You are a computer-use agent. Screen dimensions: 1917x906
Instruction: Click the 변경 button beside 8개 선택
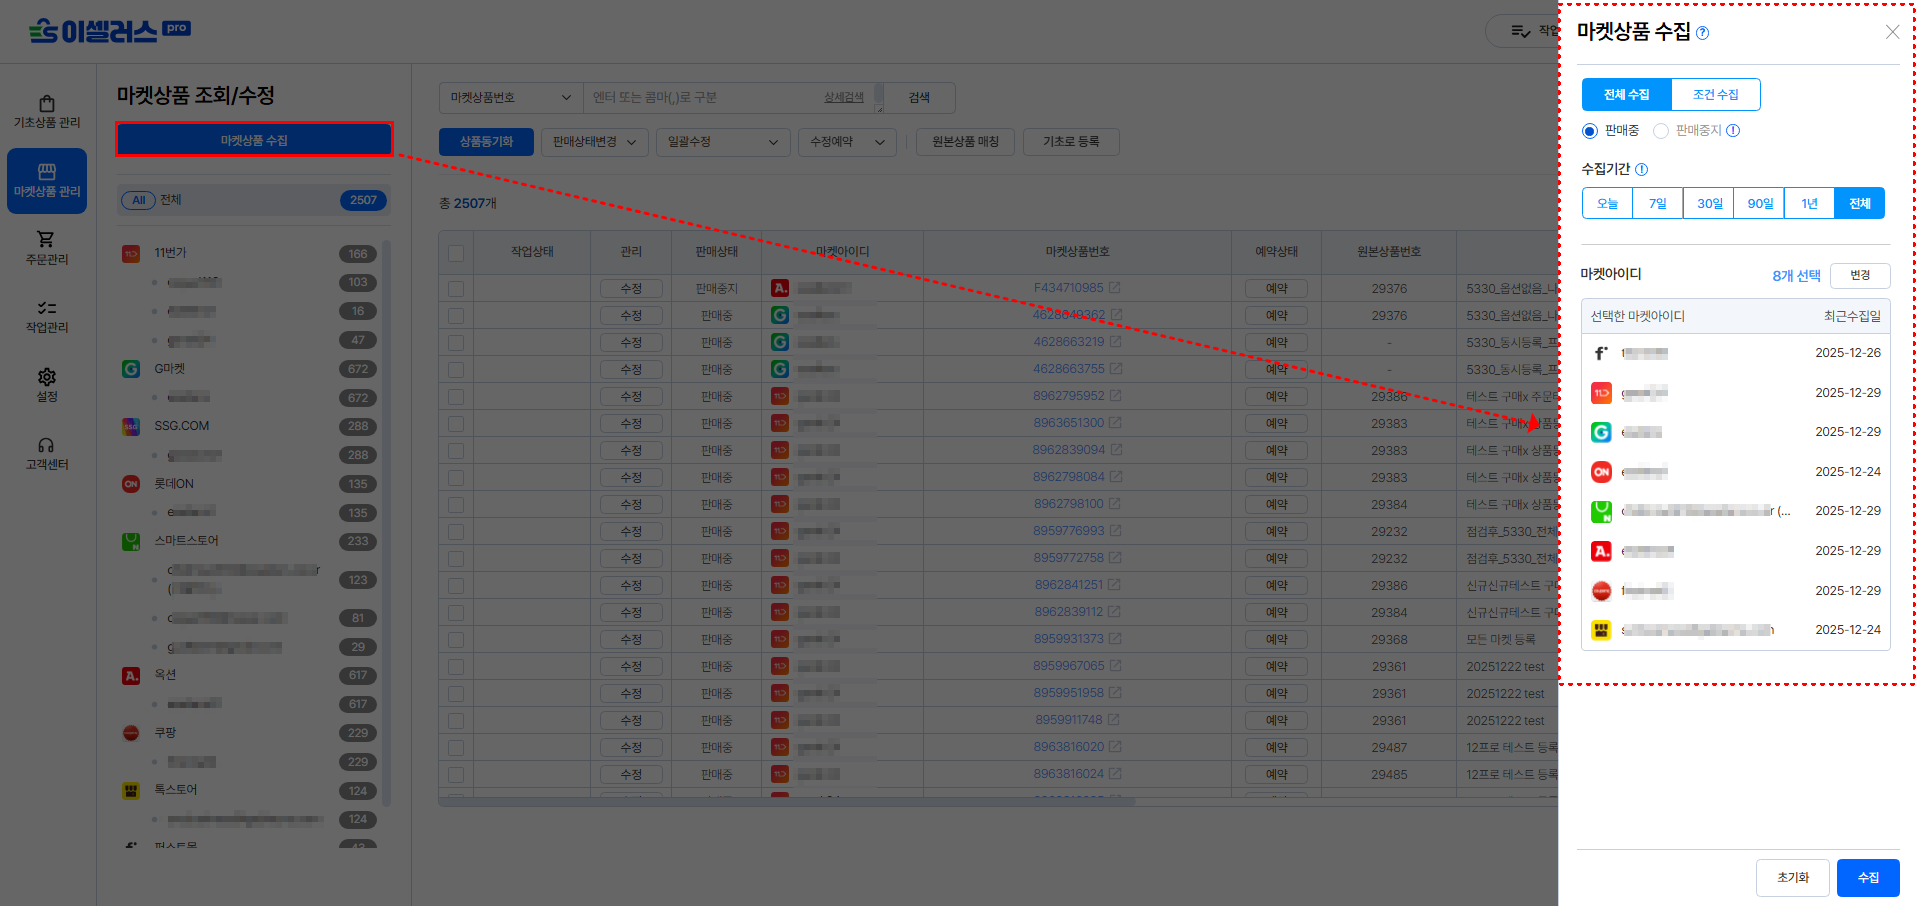[1860, 275]
